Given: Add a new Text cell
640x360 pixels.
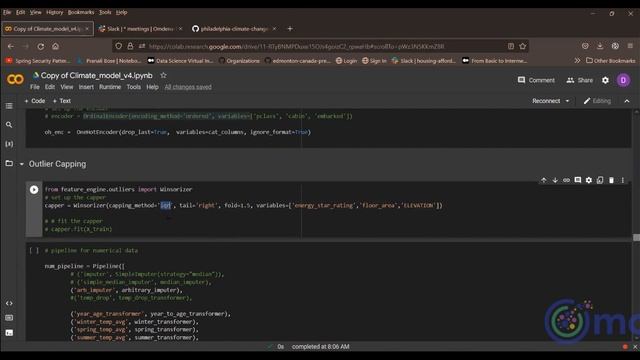Looking at the screenshot, I should 62,101.
